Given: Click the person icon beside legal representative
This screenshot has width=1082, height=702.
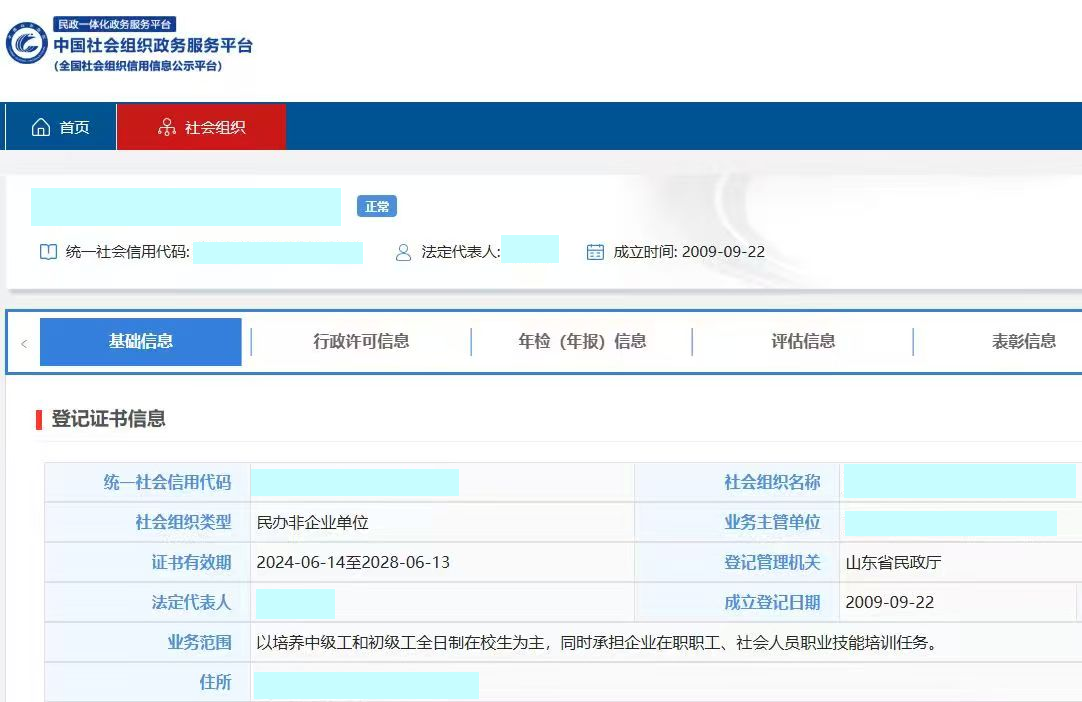Looking at the screenshot, I should (x=403, y=252).
